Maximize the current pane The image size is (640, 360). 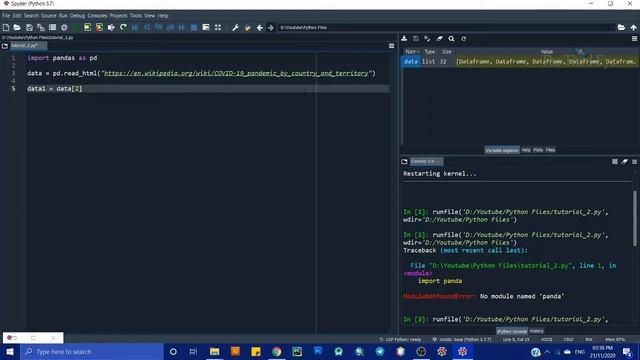(x=206, y=27)
